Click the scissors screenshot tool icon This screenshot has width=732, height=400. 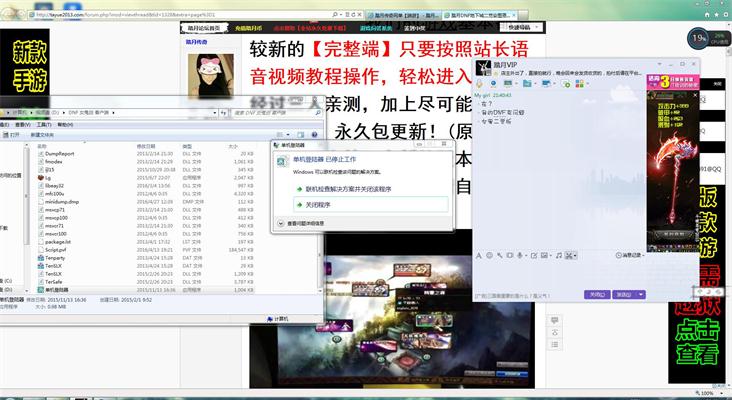pyautogui.click(x=569, y=255)
